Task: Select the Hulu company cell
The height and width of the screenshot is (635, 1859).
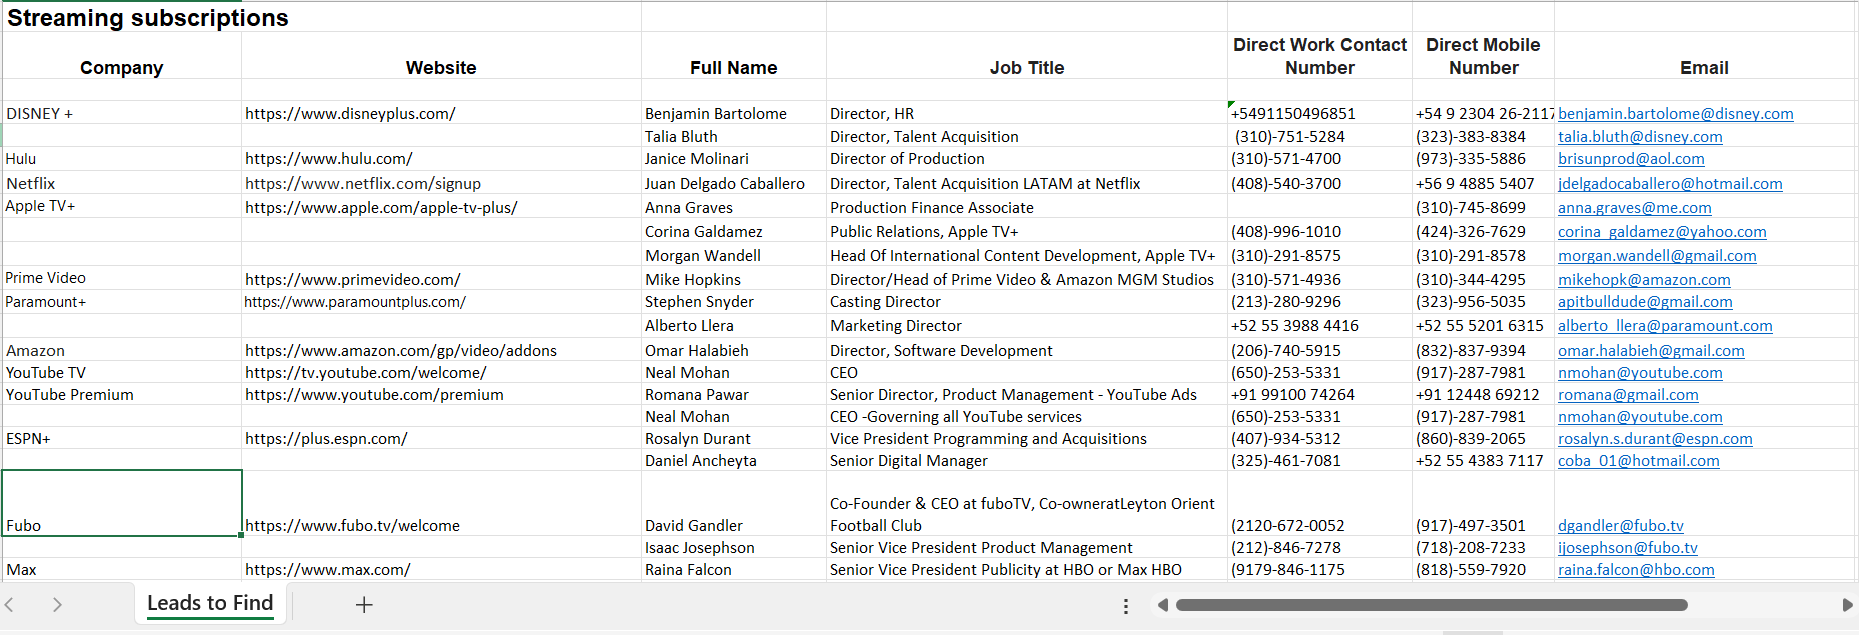Action: [121, 159]
